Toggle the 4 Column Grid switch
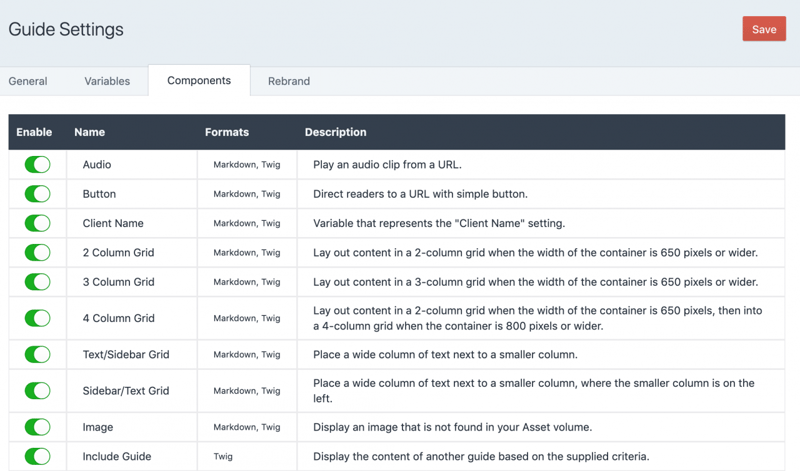This screenshot has width=800, height=471. click(x=37, y=318)
